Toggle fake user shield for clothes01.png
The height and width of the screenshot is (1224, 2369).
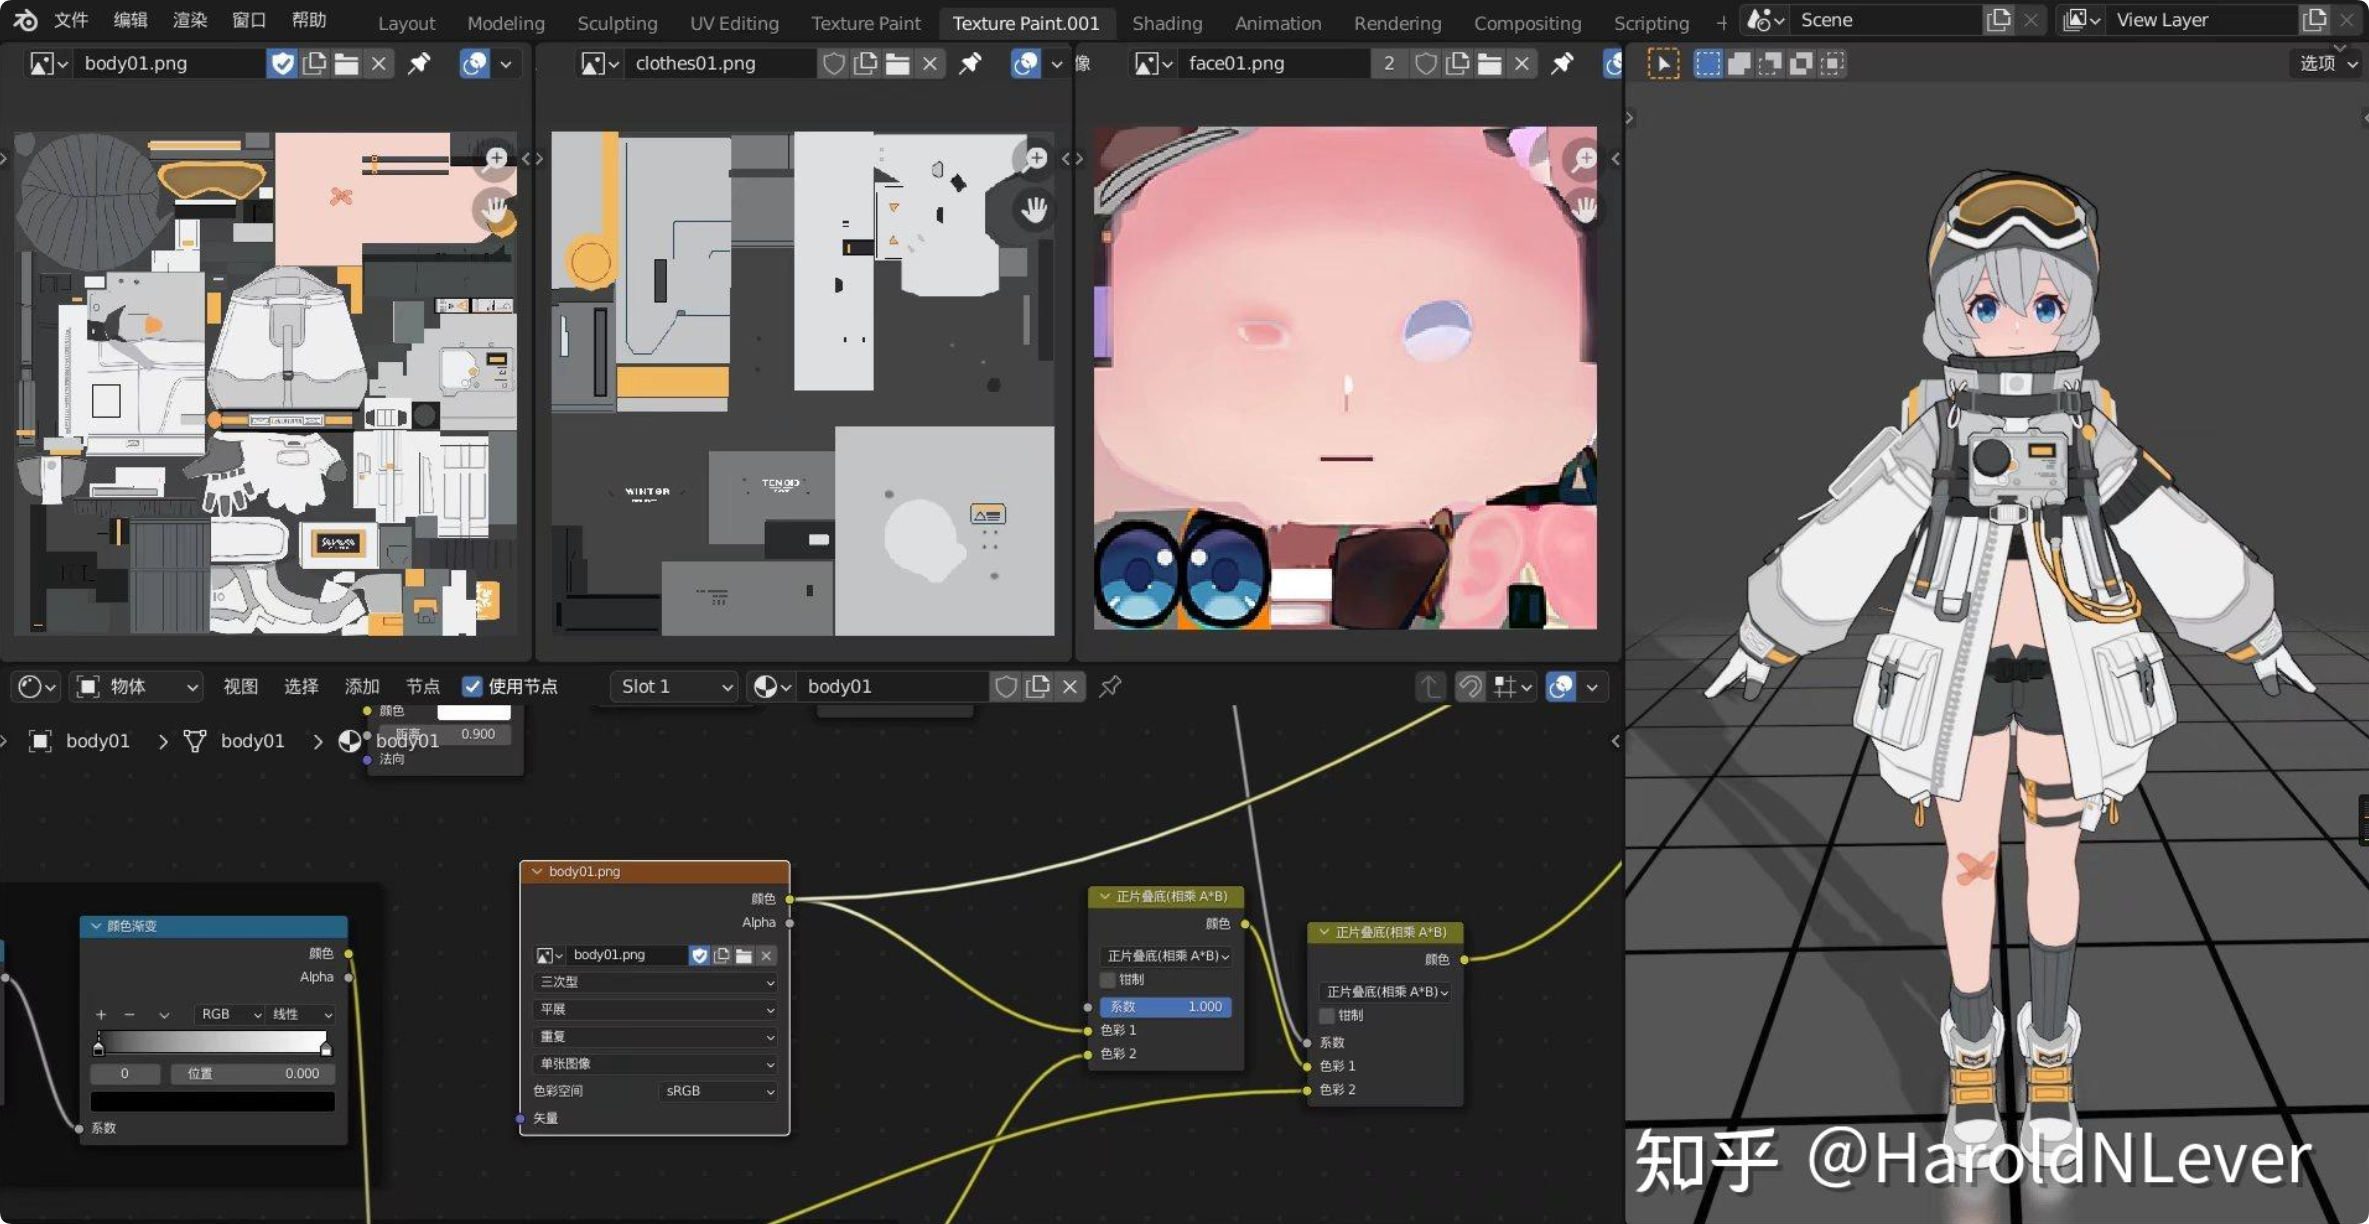click(x=834, y=64)
